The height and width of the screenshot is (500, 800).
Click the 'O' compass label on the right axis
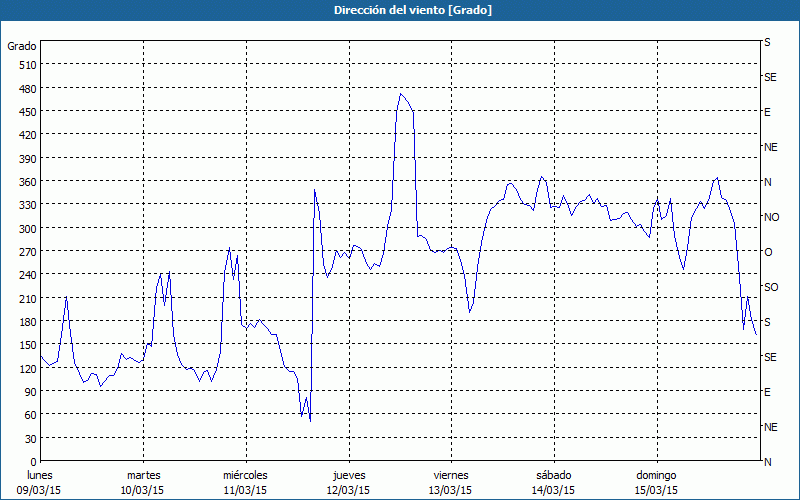[x=768, y=252]
